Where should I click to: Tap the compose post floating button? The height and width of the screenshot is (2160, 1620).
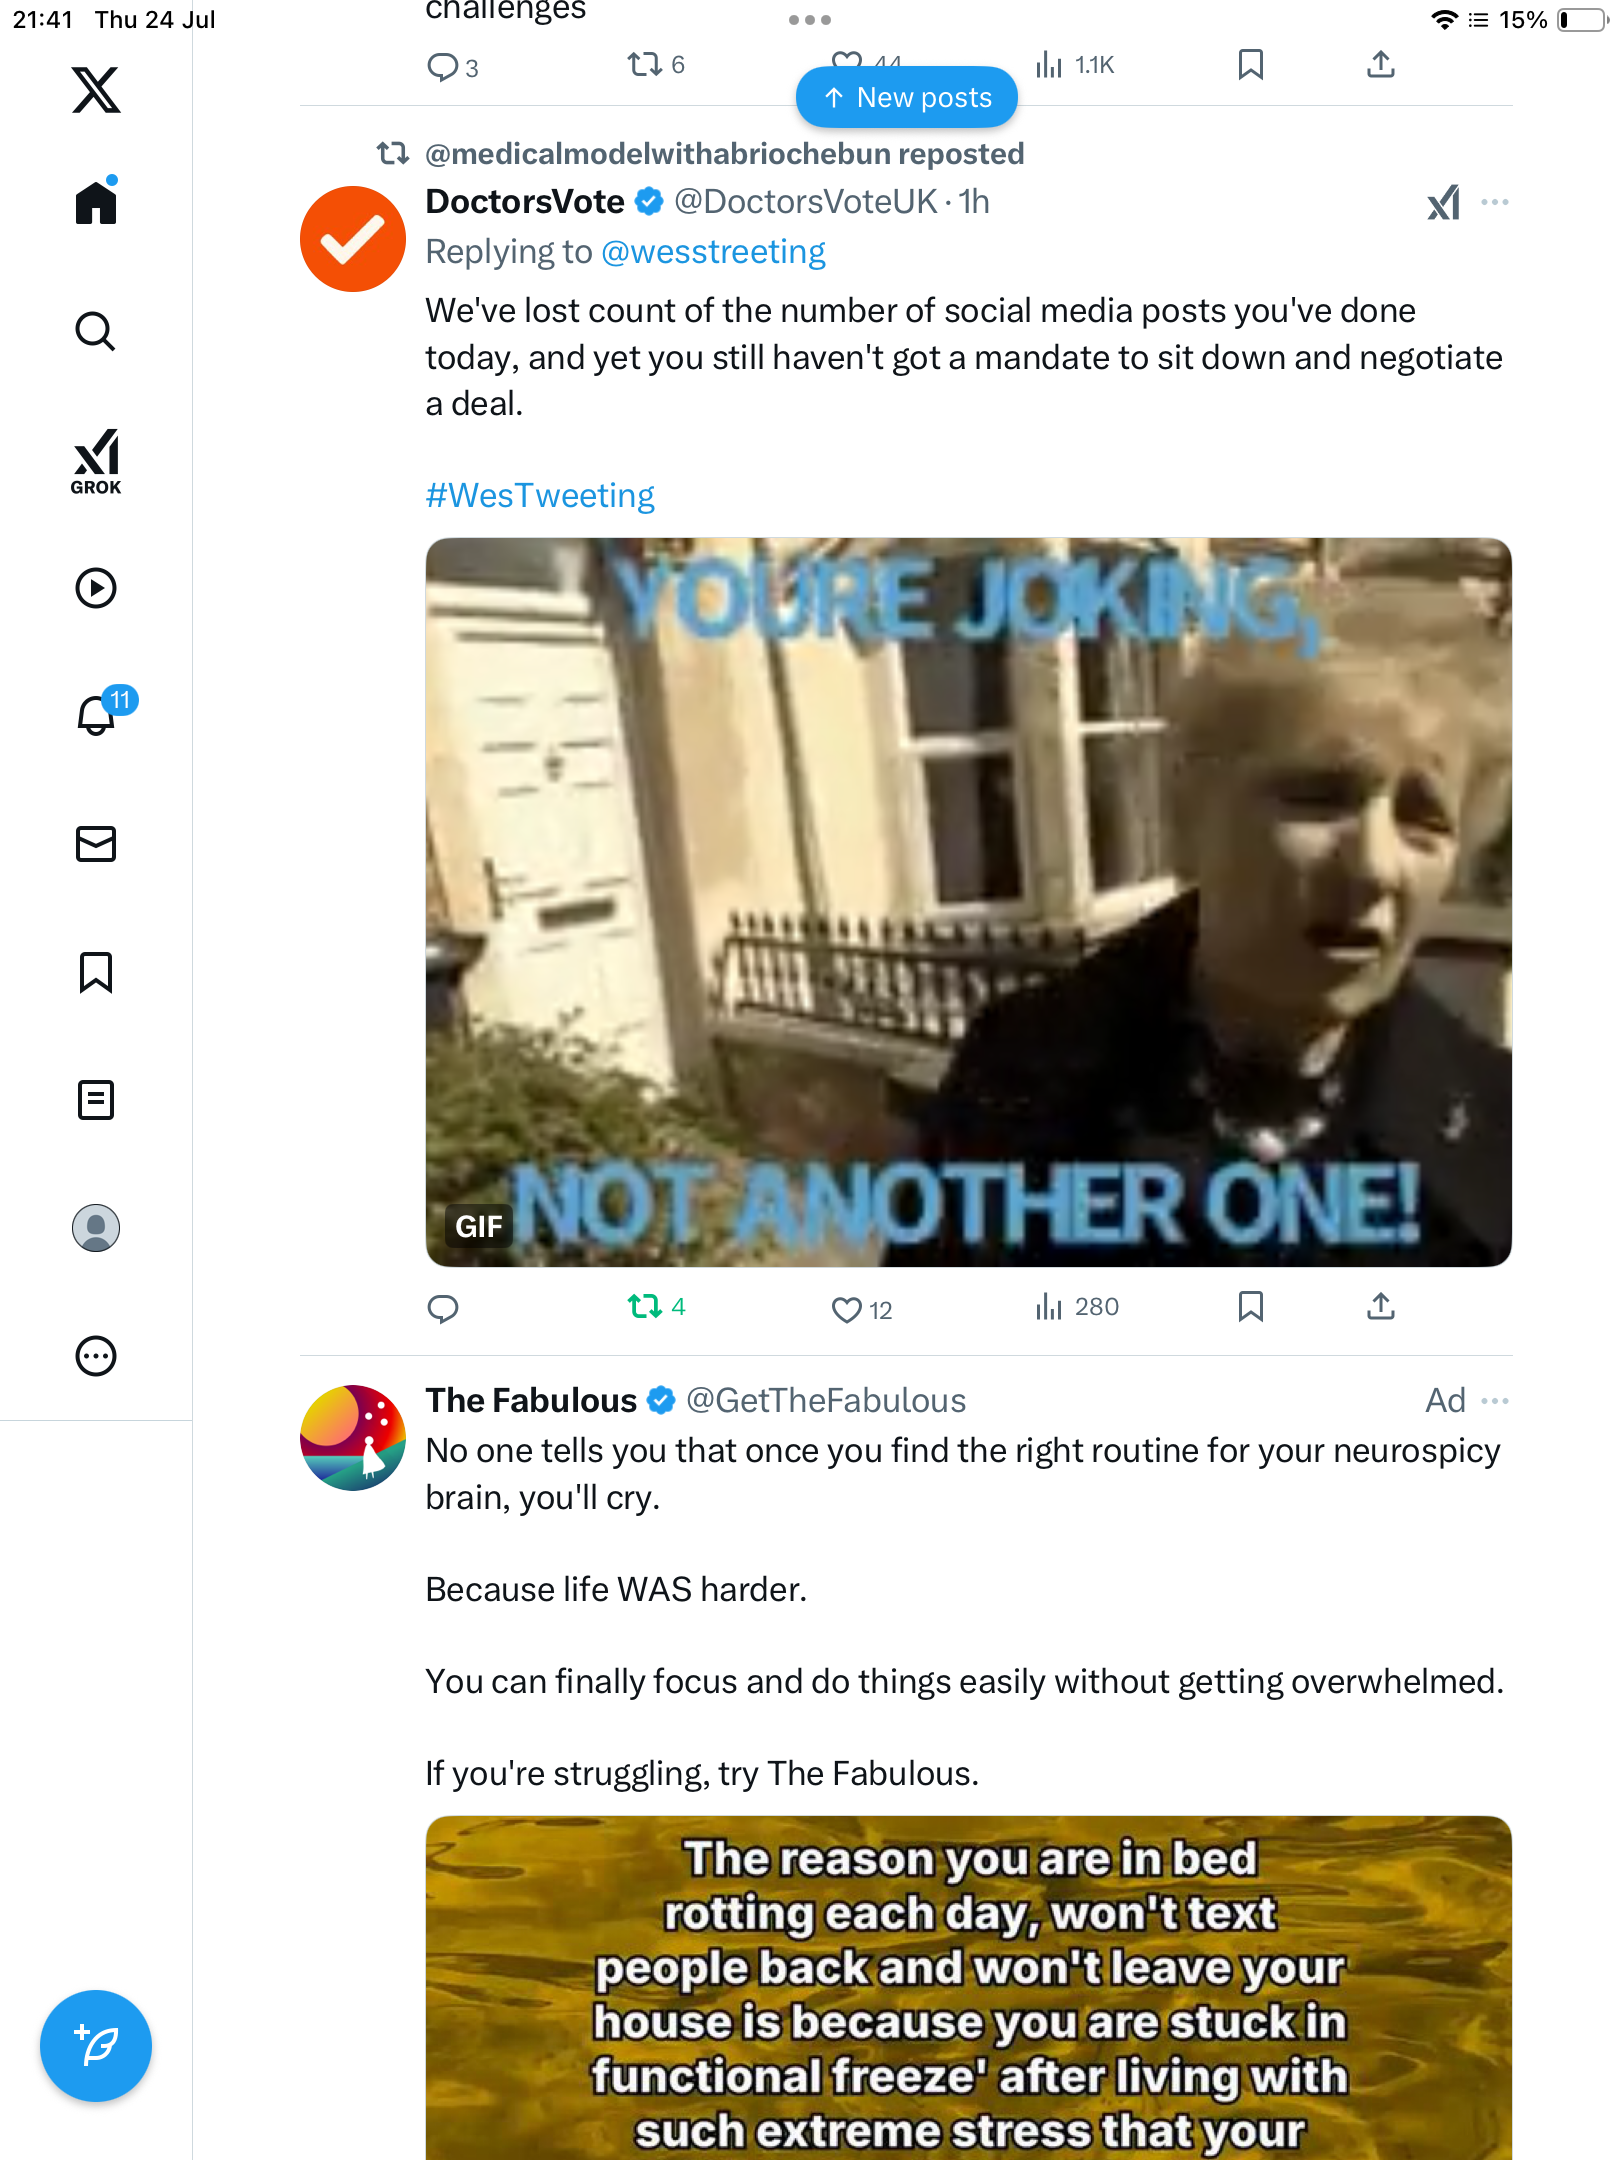pos(96,2046)
